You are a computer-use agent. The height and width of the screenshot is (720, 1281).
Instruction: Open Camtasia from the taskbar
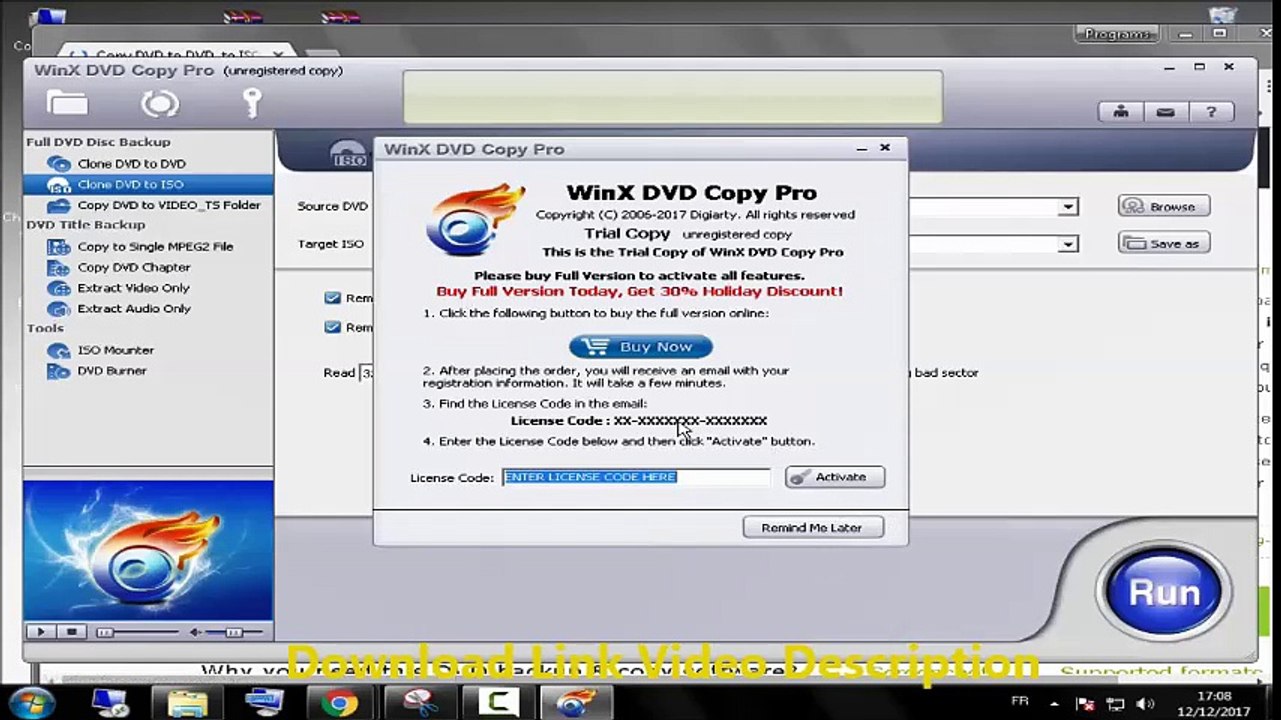point(497,703)
